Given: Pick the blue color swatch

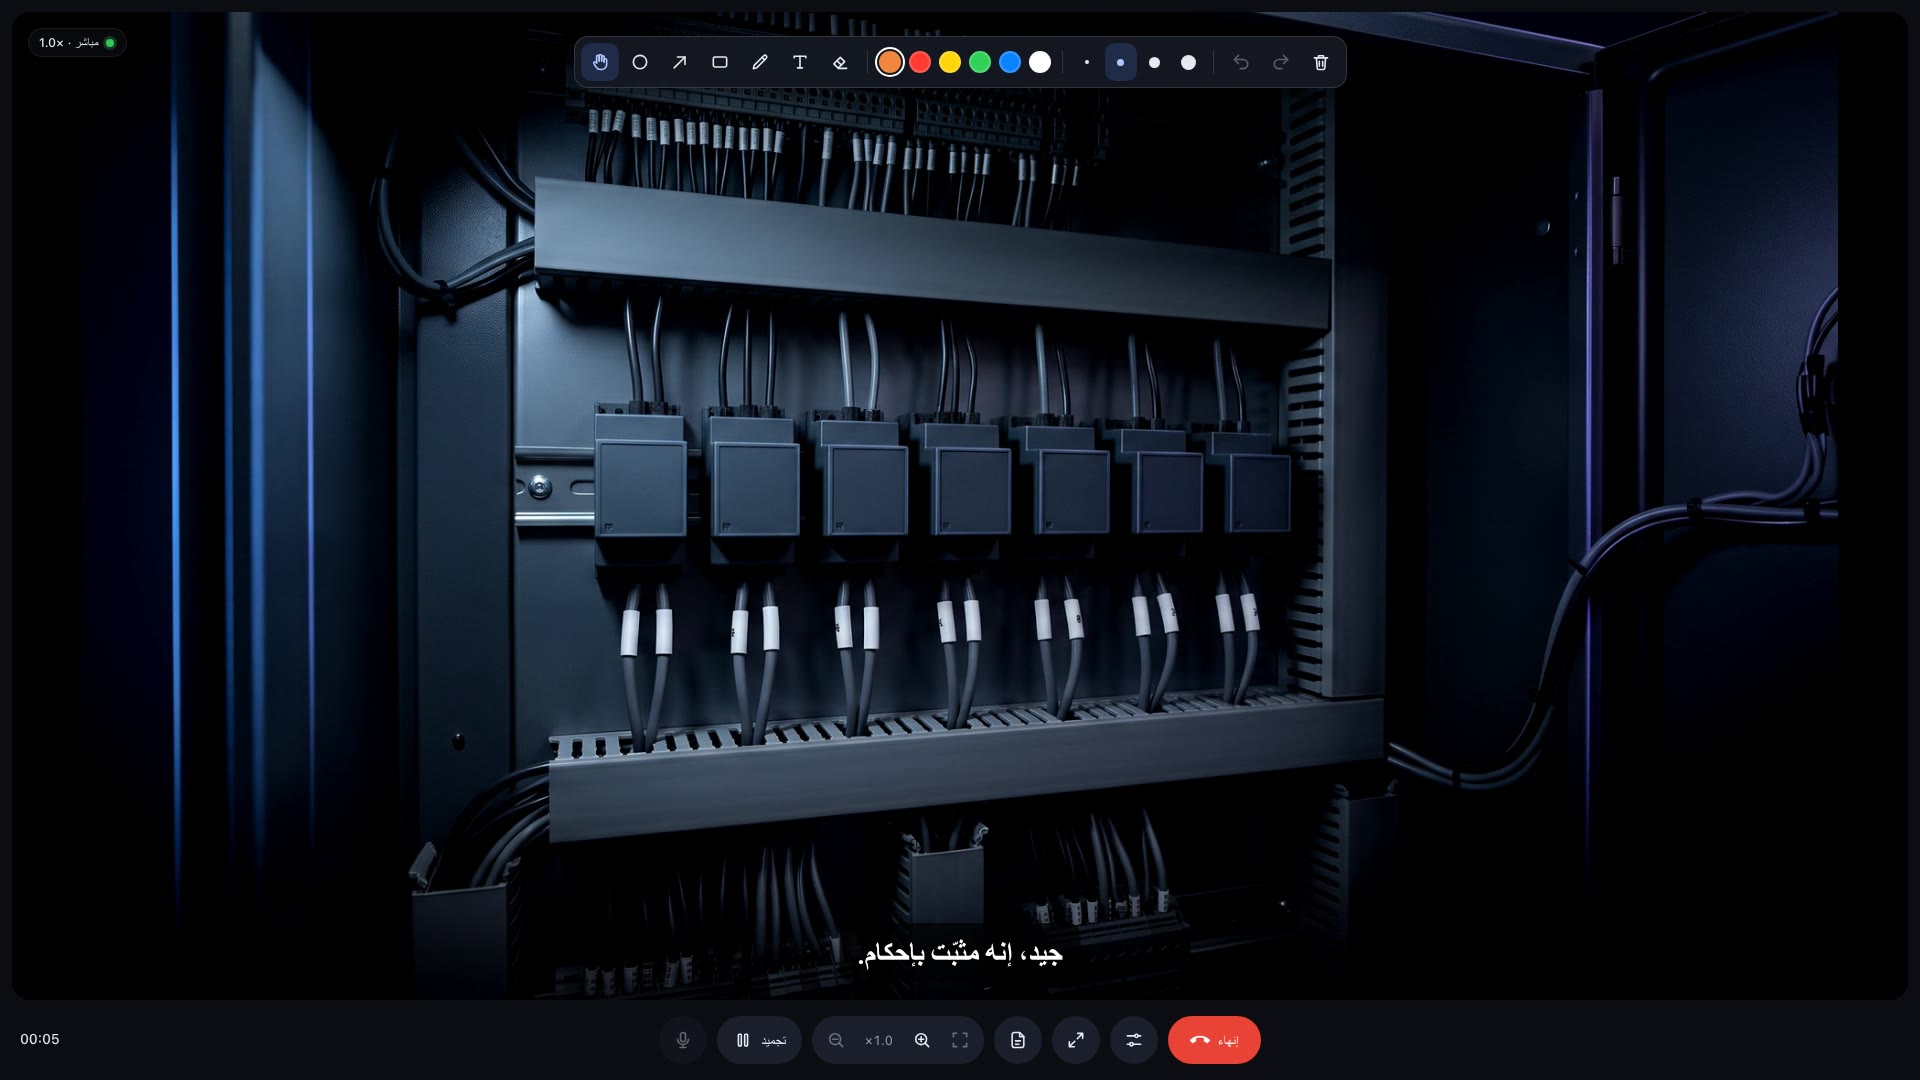Looking at the screenshot, I should tap(1010, 62).
